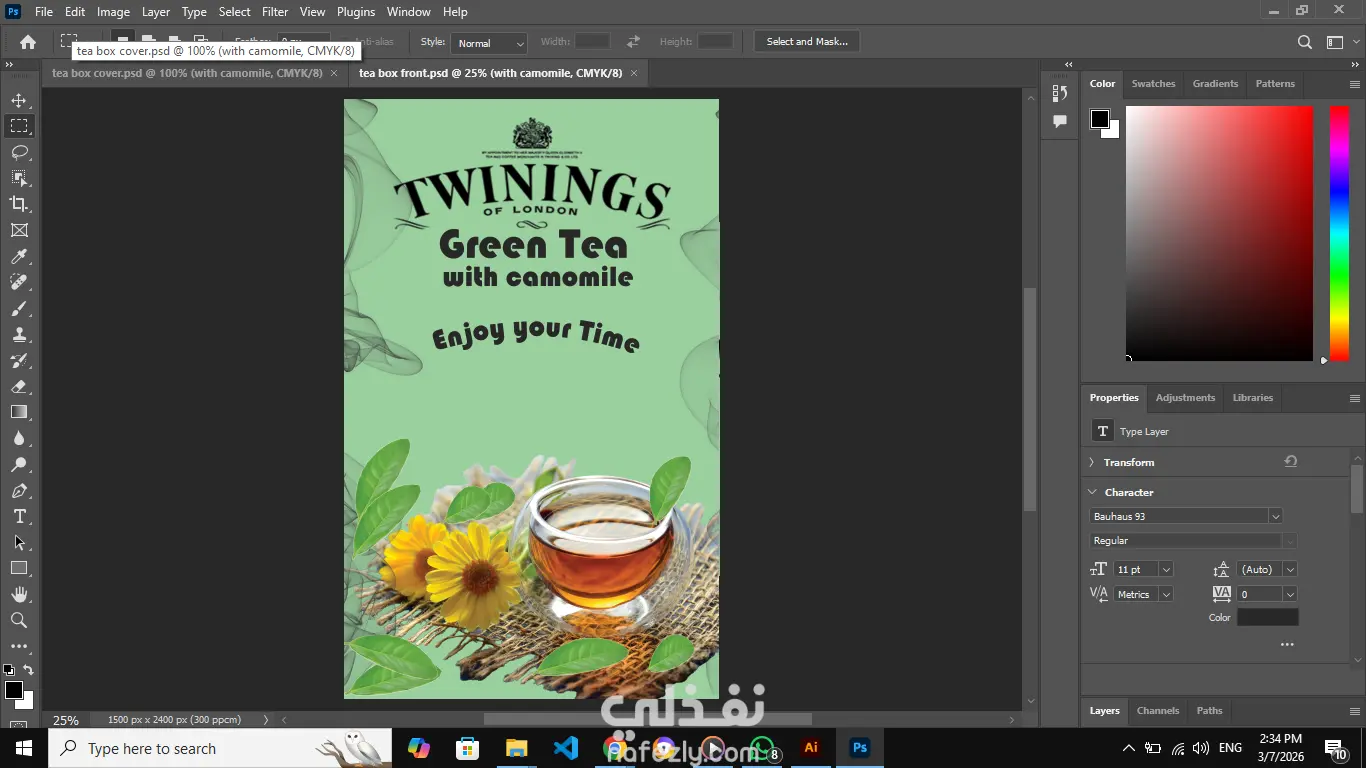Toggle Quick Mask mode
The image size is (1366, 768).
[19, 724]
